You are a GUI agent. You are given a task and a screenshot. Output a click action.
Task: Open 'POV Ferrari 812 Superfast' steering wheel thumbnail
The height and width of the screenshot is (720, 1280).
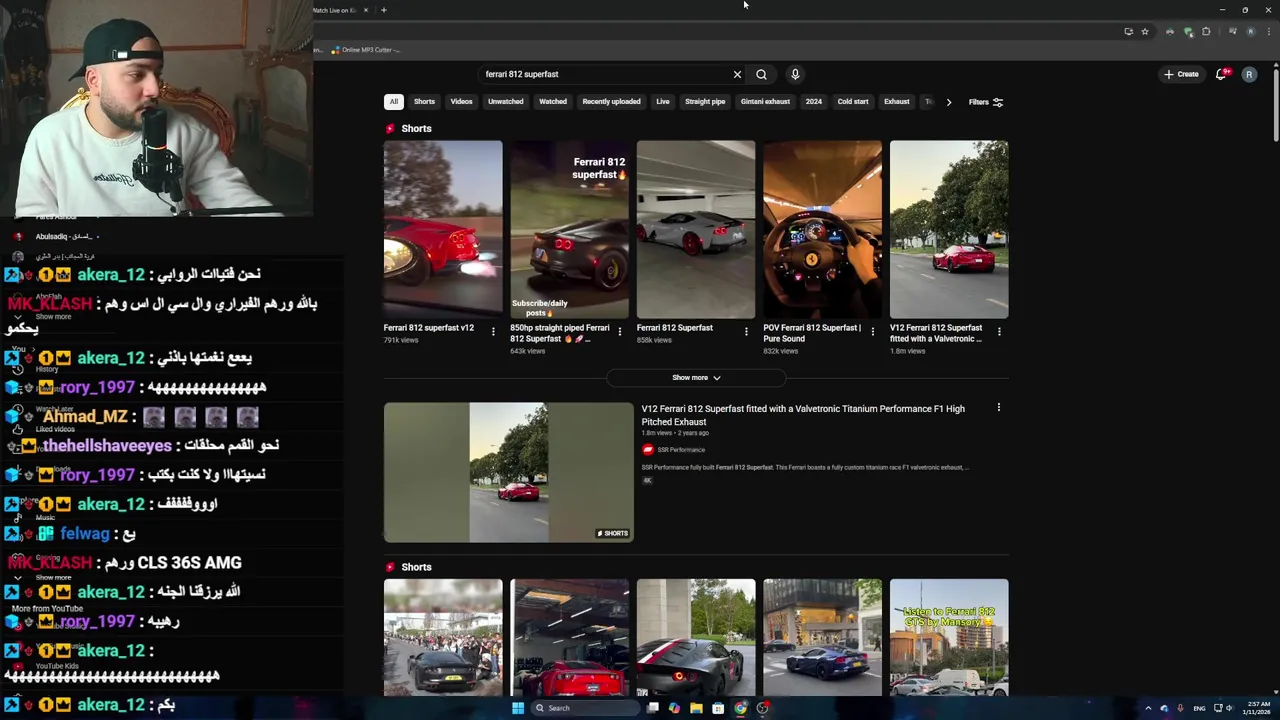(x=822, y=229)
